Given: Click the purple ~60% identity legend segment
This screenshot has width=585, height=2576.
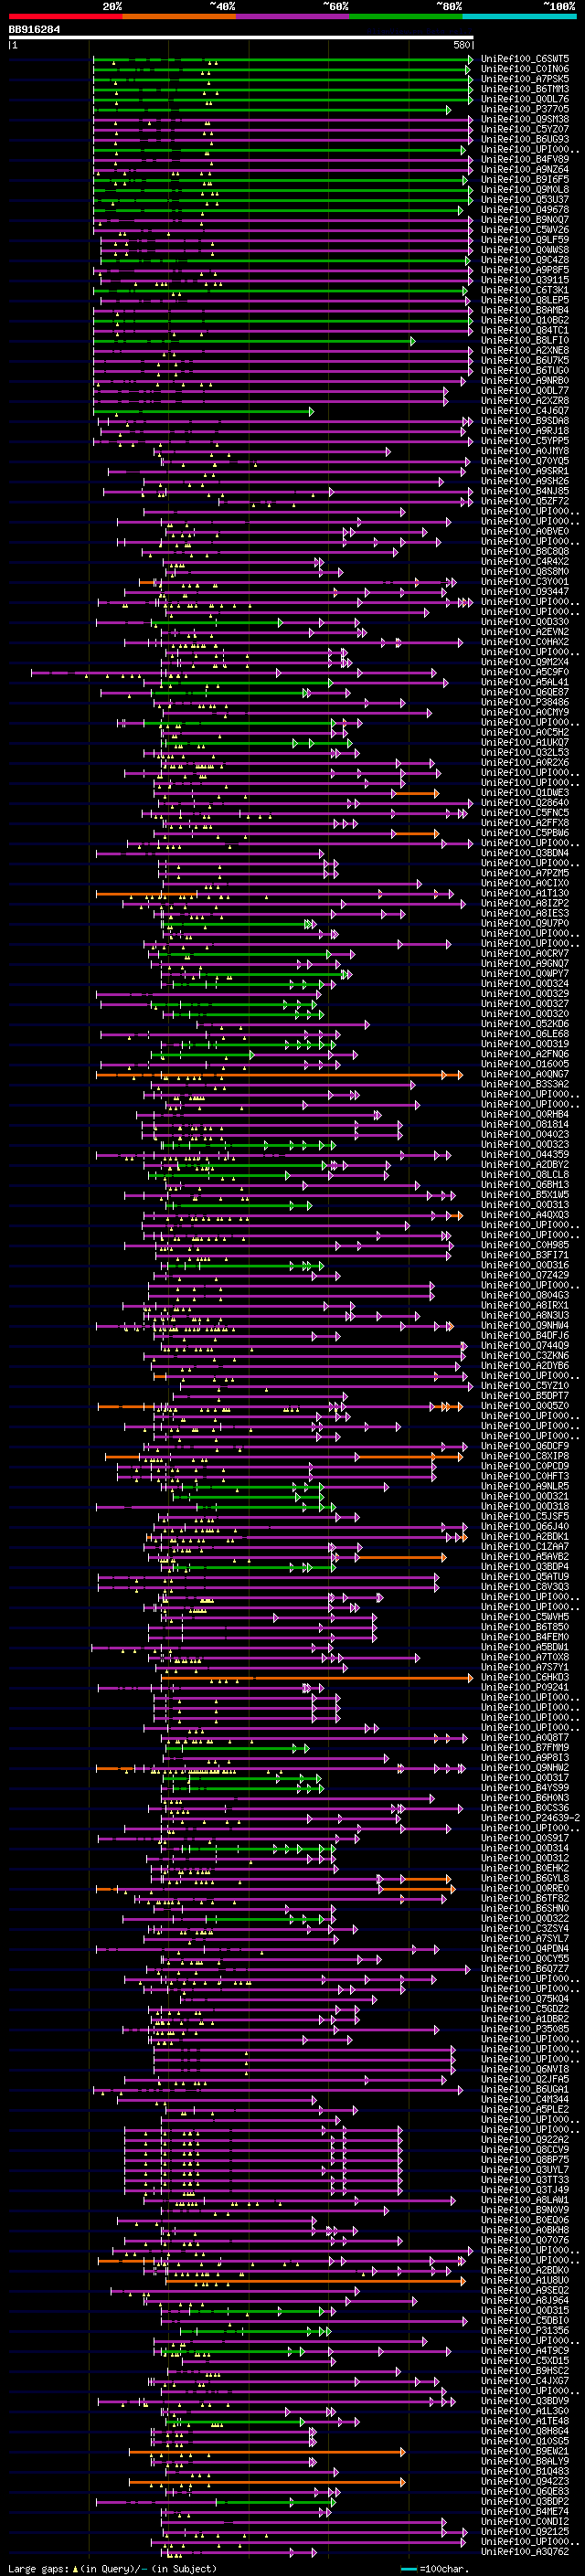Looking at the screenshot, I should [x=293, y=17].
